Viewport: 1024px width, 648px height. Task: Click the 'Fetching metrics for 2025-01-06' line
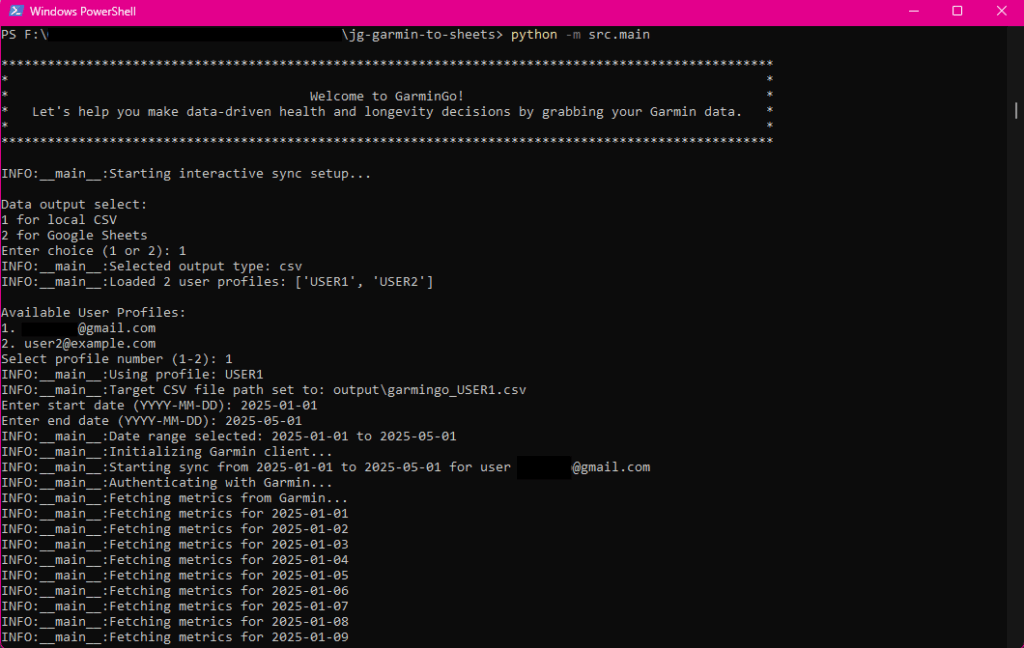pyautogui.click(x=174, y=591)
